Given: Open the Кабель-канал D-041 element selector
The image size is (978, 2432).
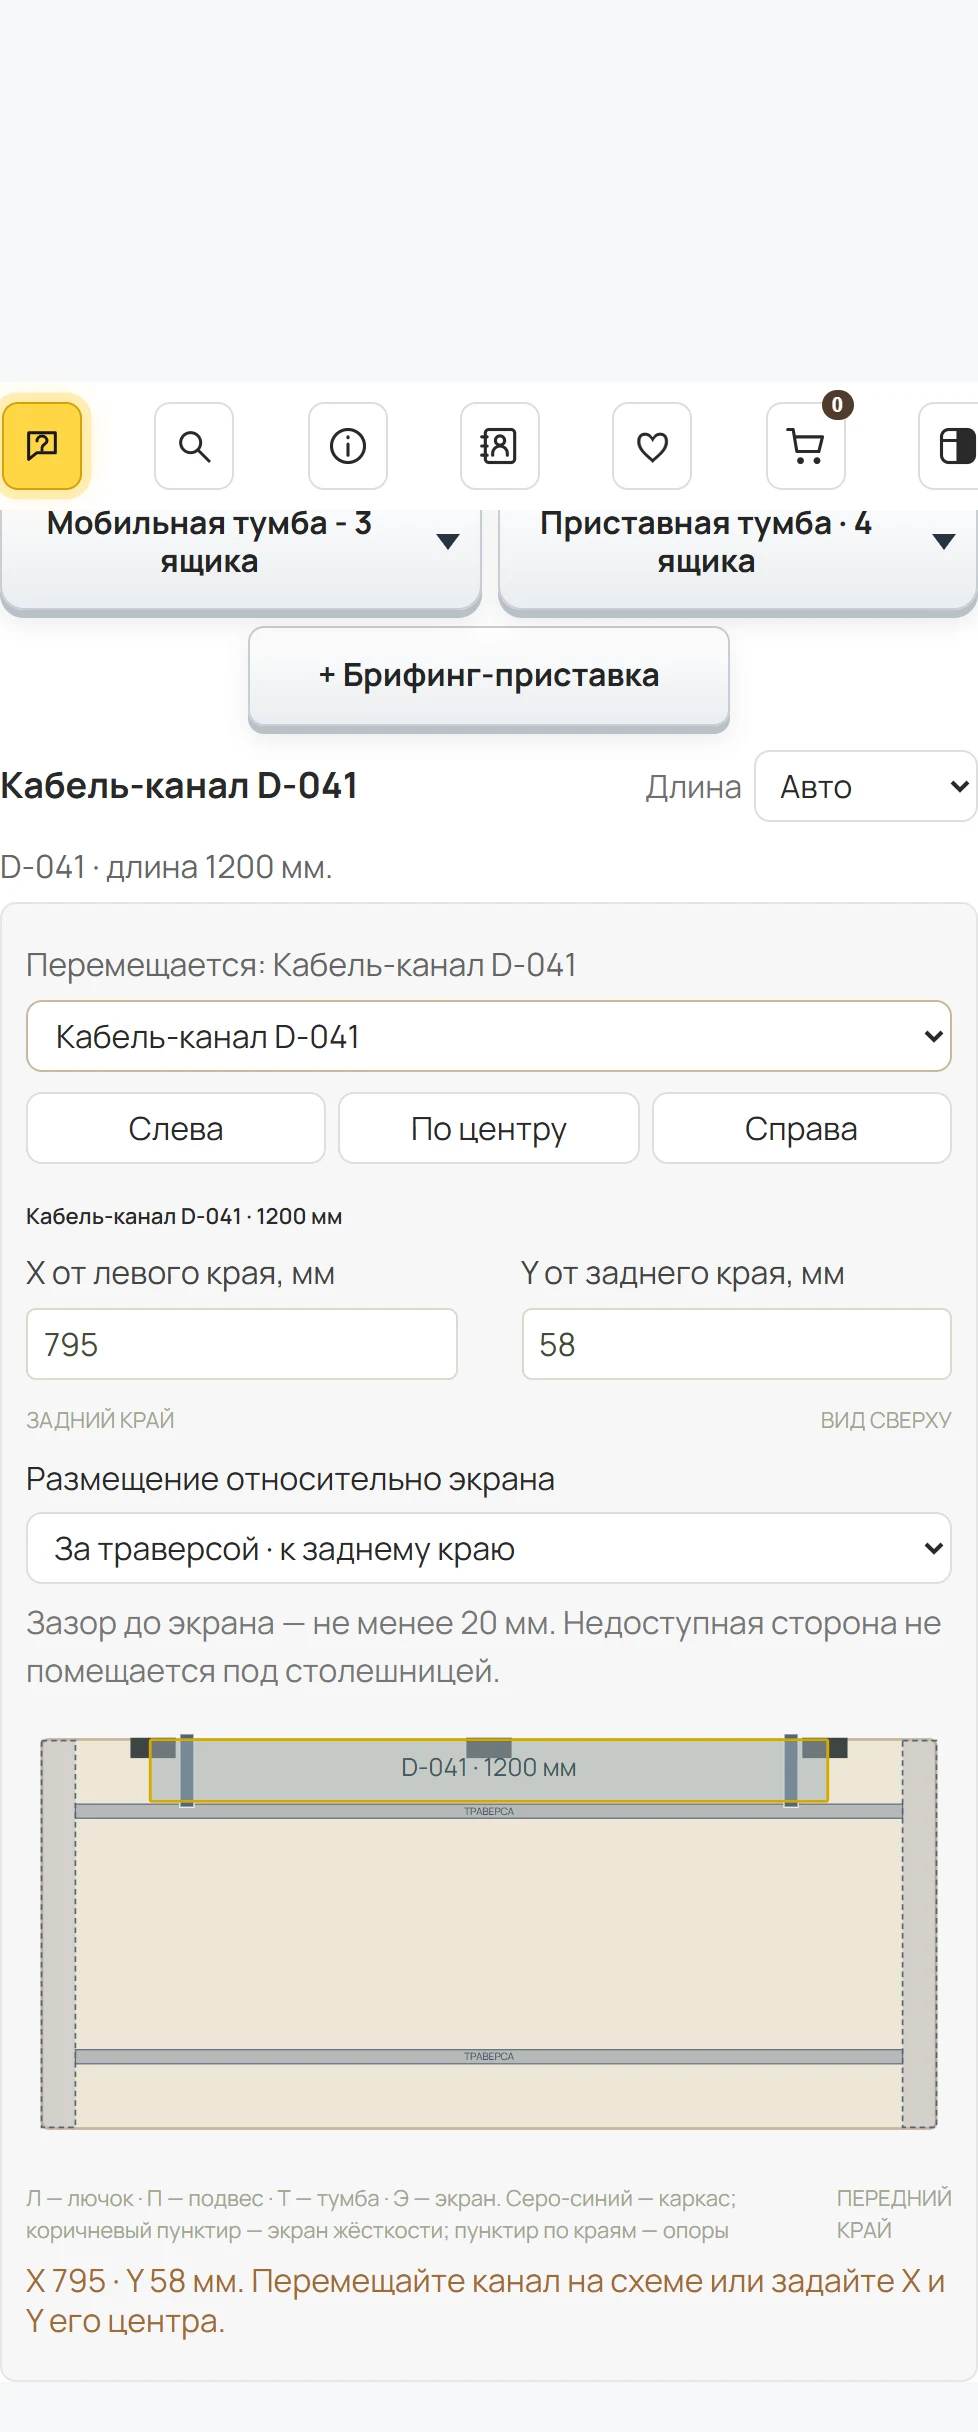Looking at the screenshot, I should [x=489, y=1036].
